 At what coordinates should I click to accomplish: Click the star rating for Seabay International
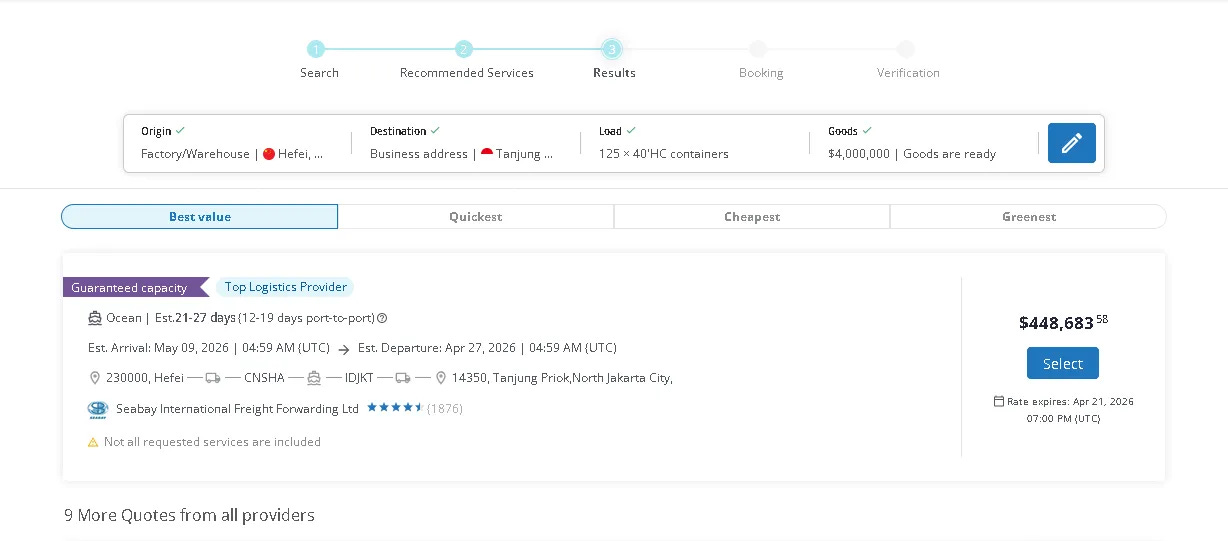[395, 408]
